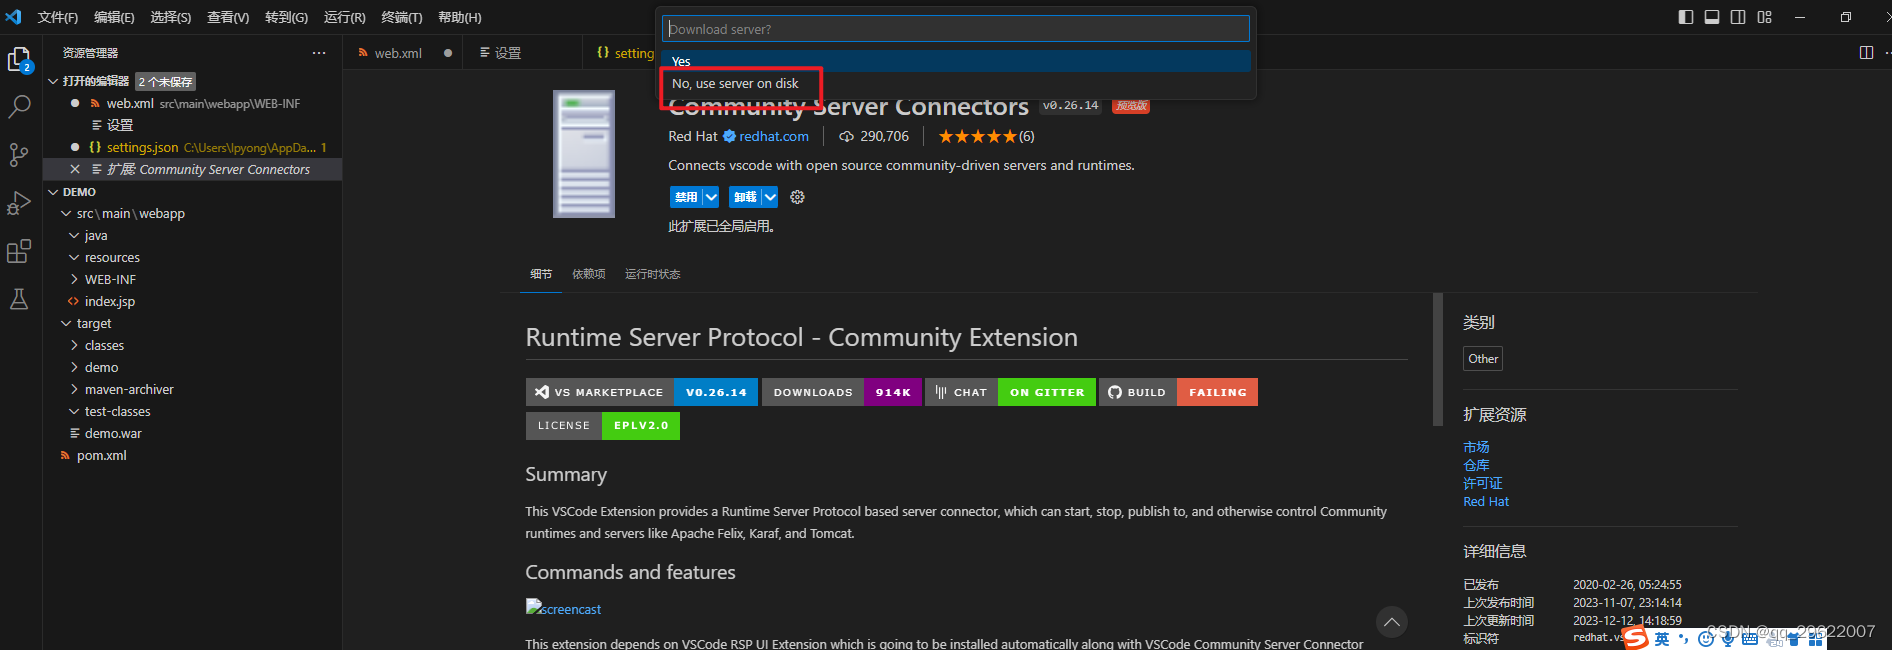Screen dimensions: 1892x650
Task: Click the 卸载 button
Action: coord(745,197)
